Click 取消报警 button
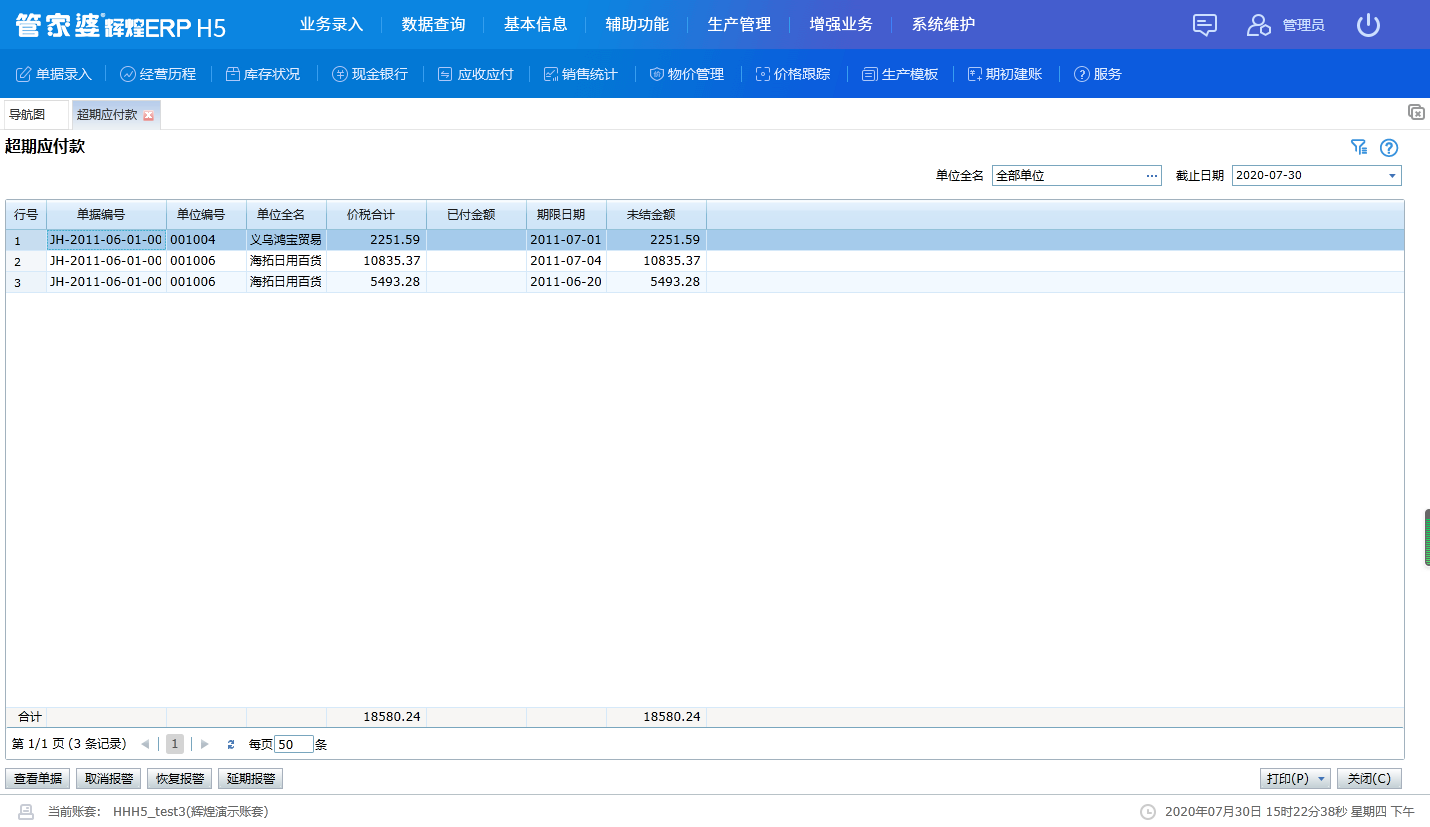 coord(108,779)
